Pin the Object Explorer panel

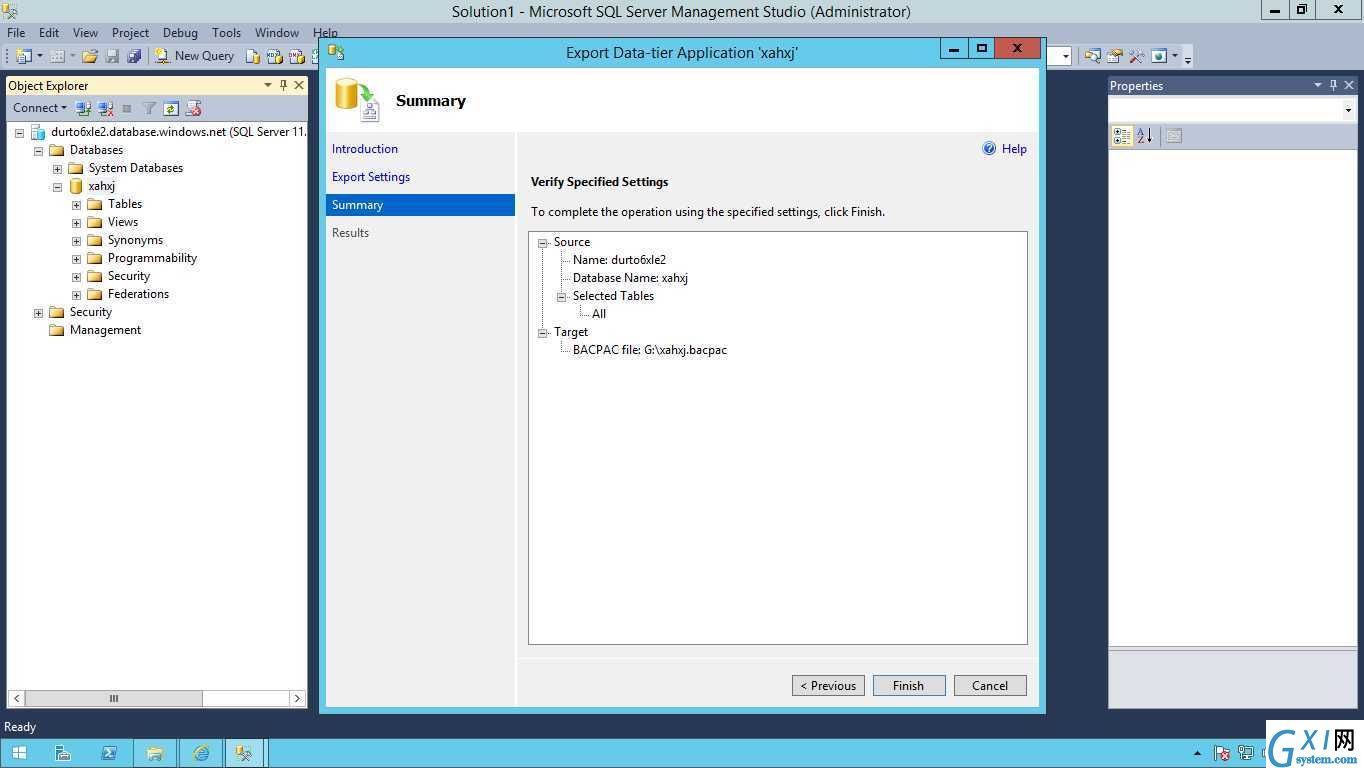coord(283,86)
